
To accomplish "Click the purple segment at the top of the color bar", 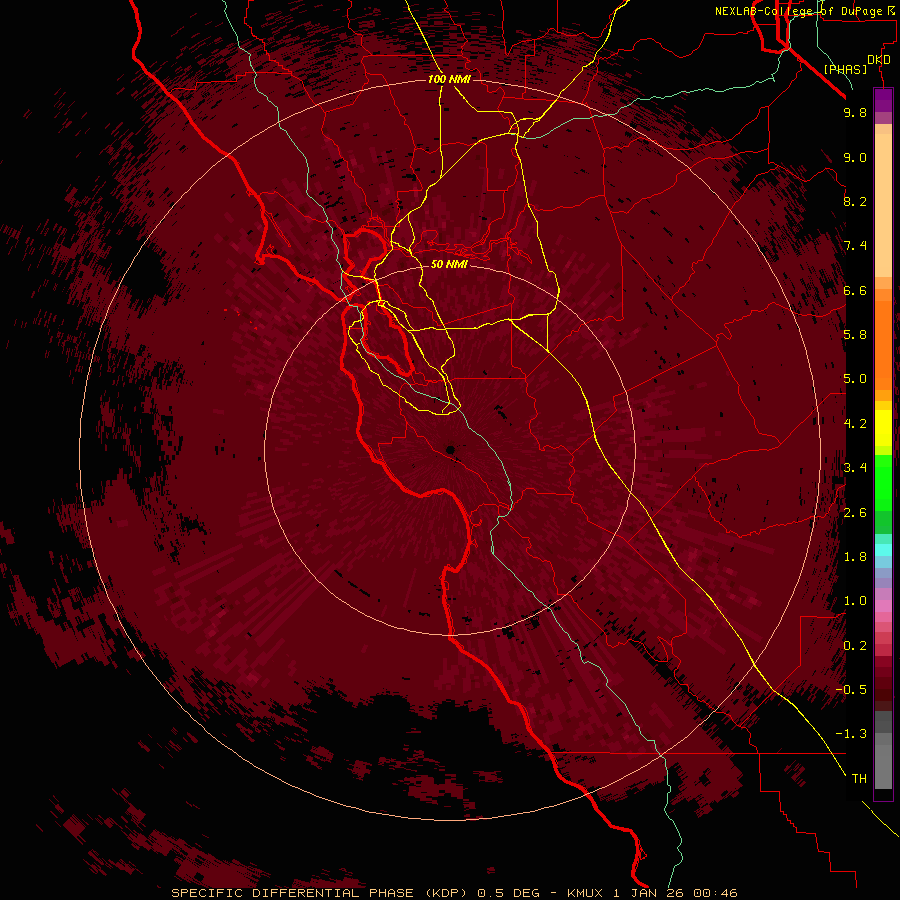I will 883,100.
